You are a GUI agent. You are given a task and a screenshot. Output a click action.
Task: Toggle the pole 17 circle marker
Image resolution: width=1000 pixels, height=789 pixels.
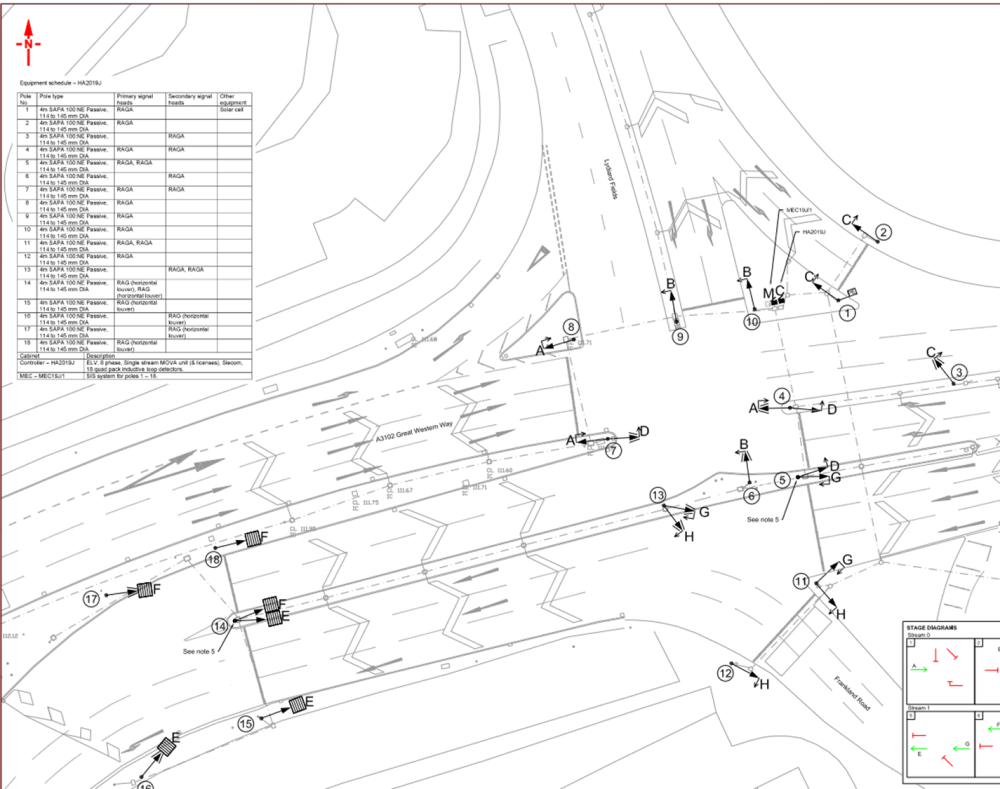click(x=91, y=600)
